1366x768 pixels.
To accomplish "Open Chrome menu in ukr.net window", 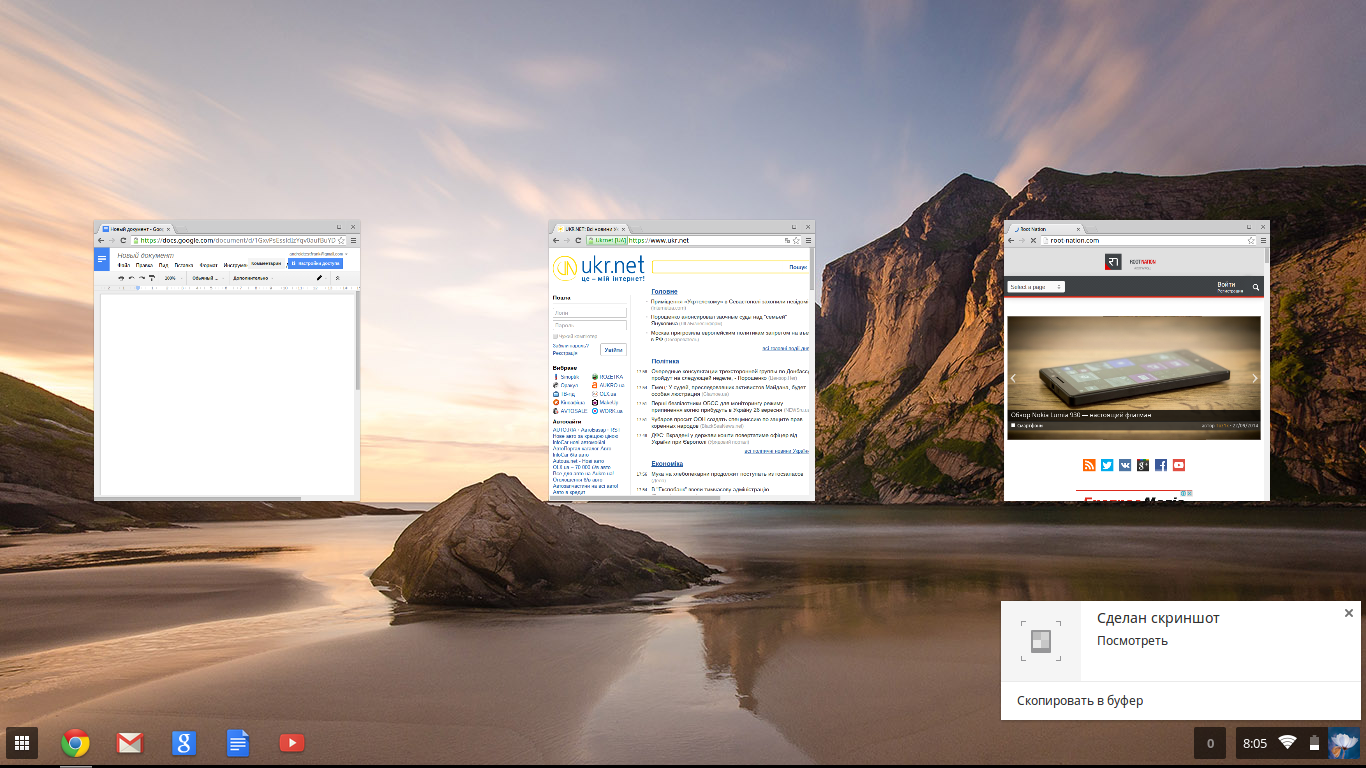I will (809, 240).
